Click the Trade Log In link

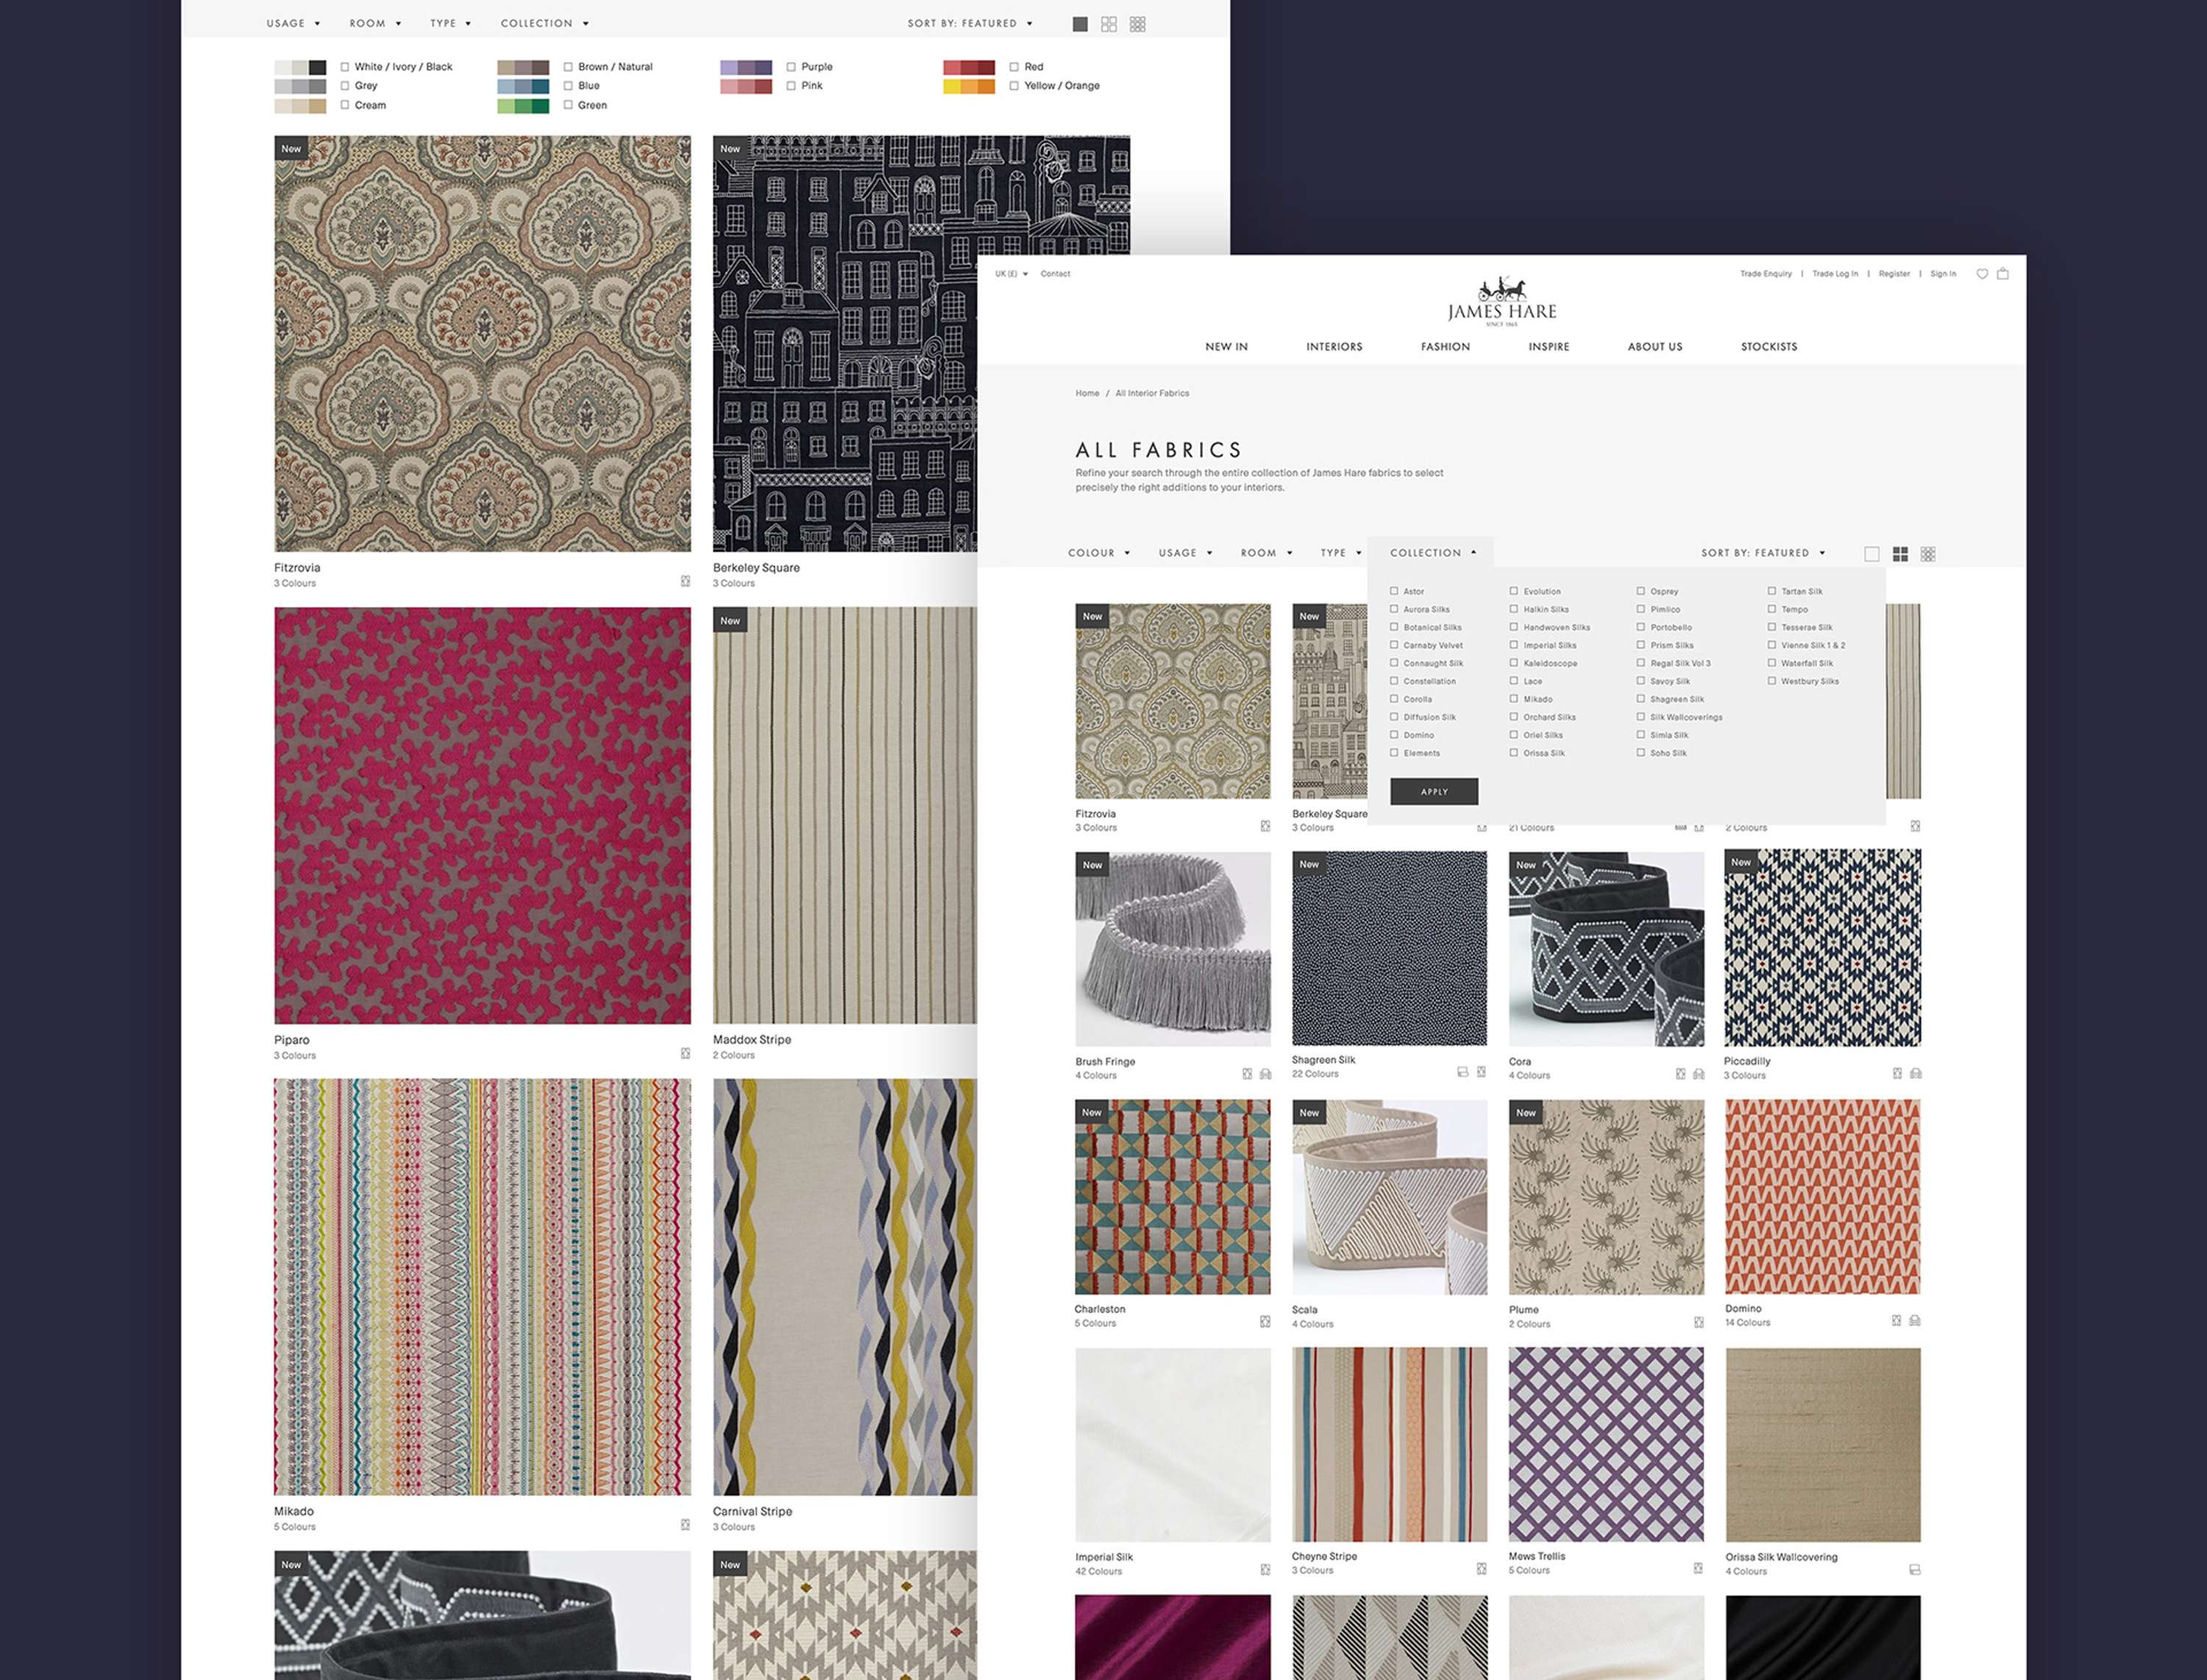pos(1835,274)
